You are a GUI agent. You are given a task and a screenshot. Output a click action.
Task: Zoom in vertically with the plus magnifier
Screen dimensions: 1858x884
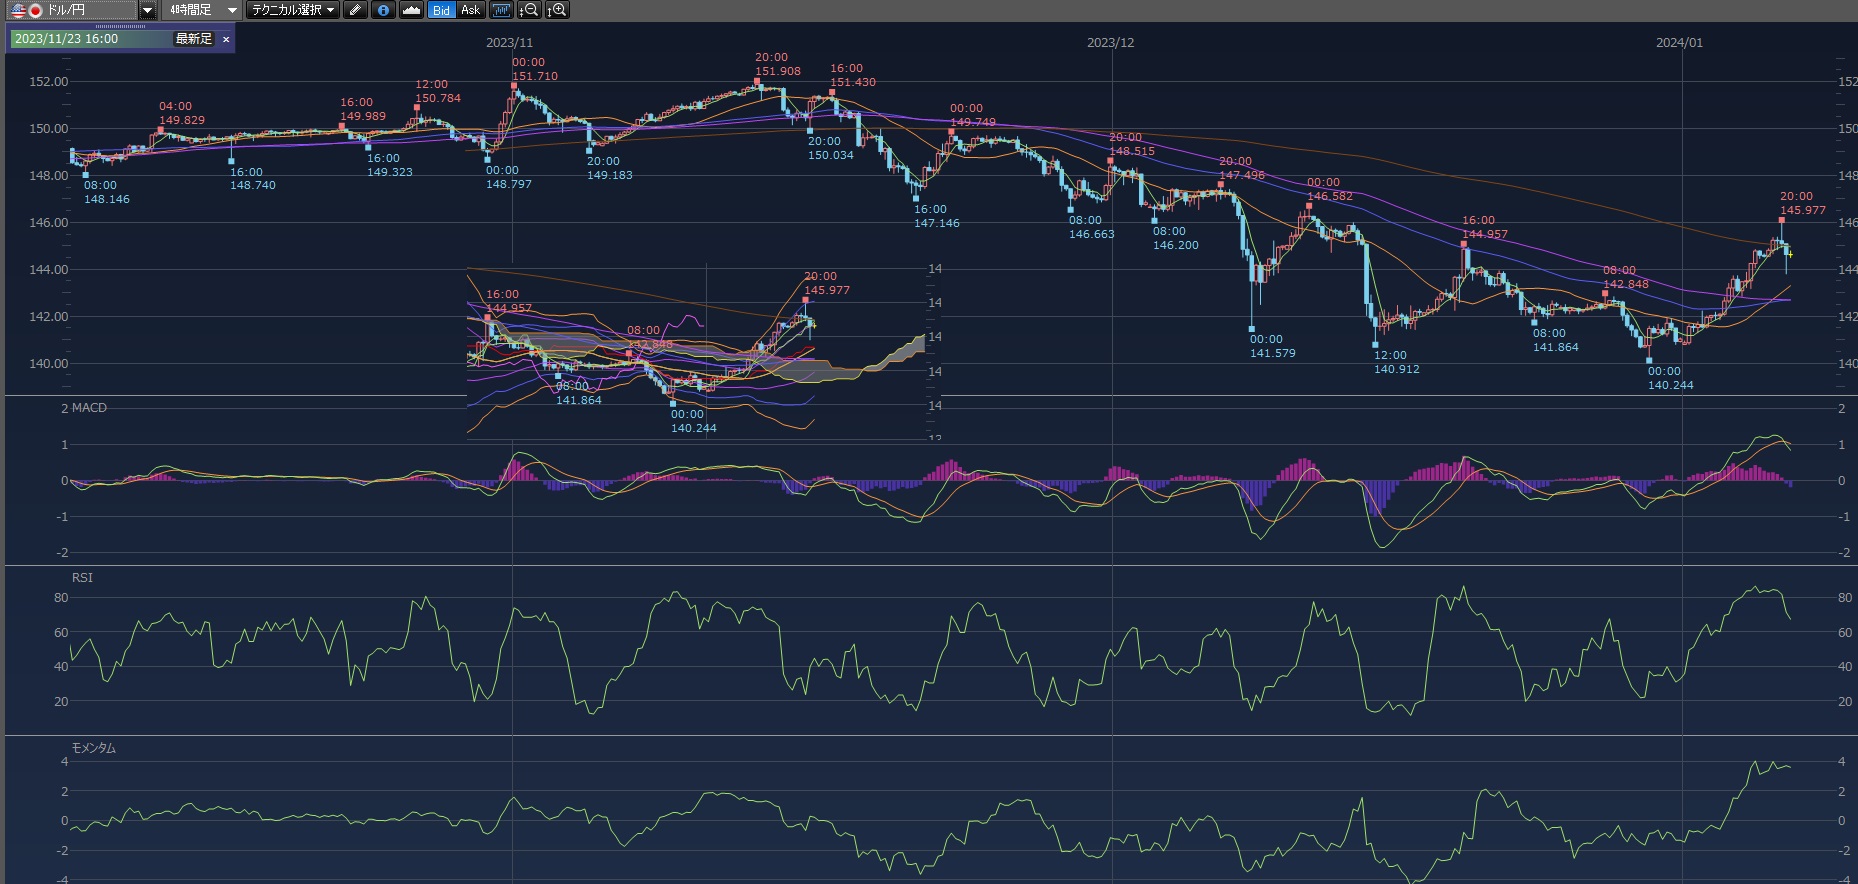pos(557,10)
